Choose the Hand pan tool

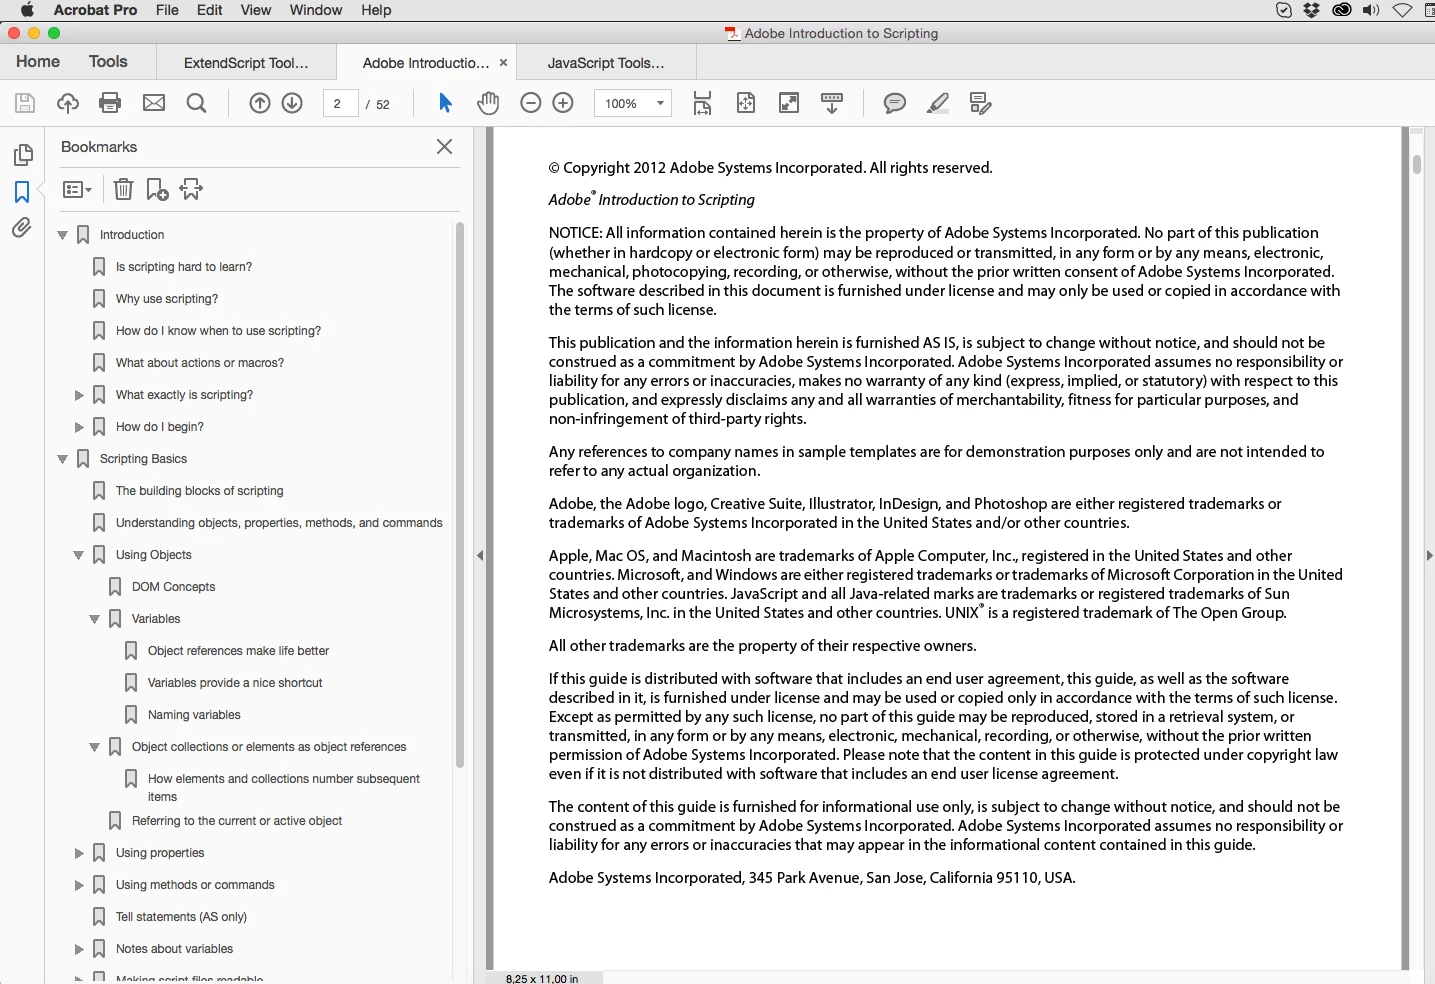(x=488, y=103)
